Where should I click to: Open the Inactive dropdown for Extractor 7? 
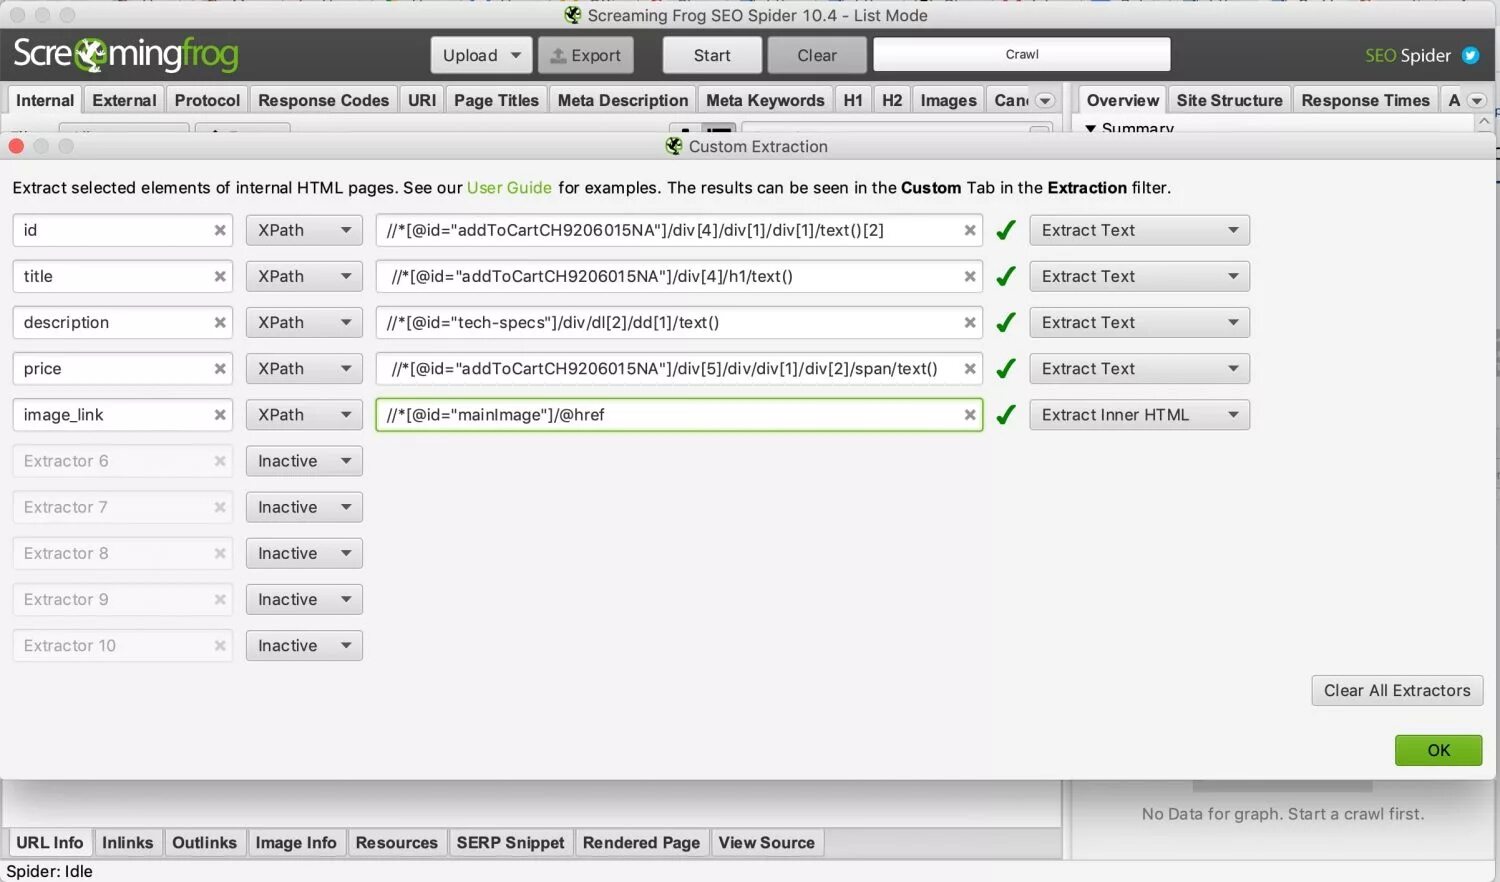pyautogui.click(x=304, y=507)
